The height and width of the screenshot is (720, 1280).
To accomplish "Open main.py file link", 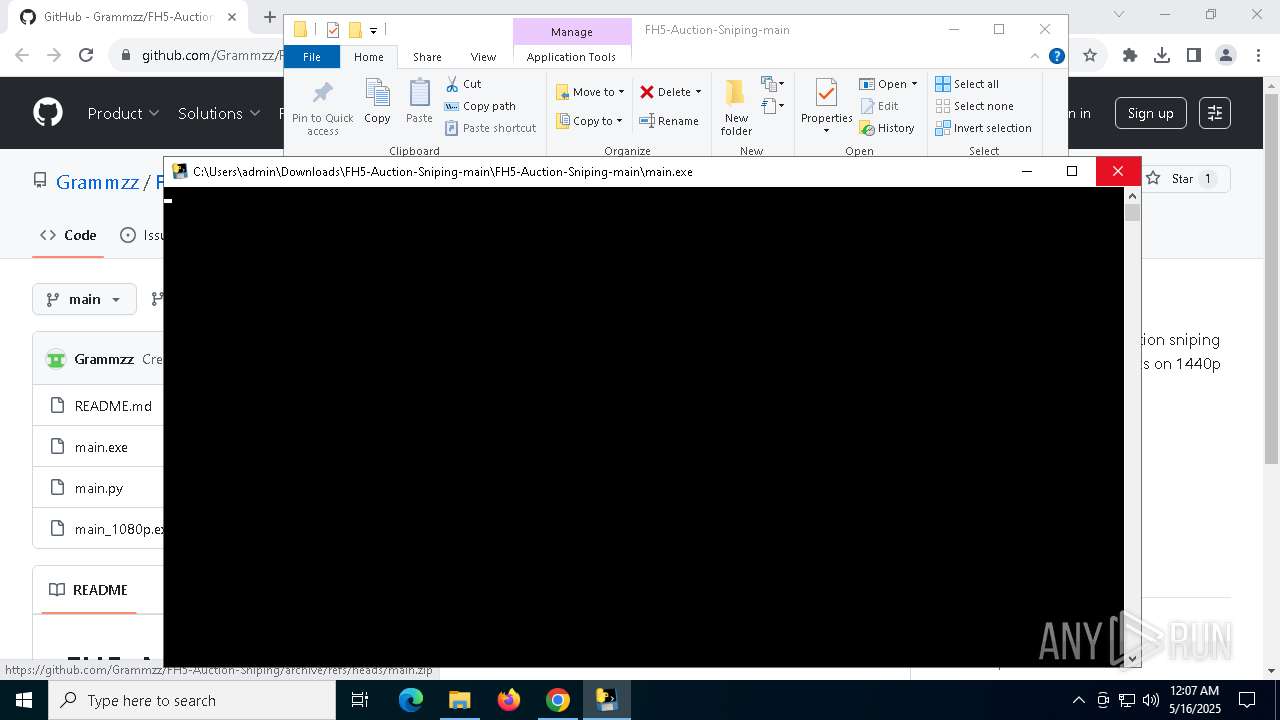I will (x=99, y=488).
